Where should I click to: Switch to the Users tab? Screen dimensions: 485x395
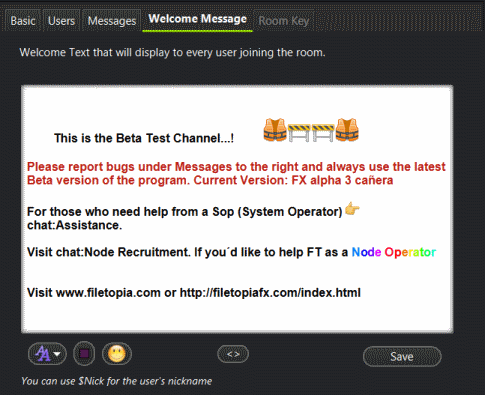click(x=61, y=21)
